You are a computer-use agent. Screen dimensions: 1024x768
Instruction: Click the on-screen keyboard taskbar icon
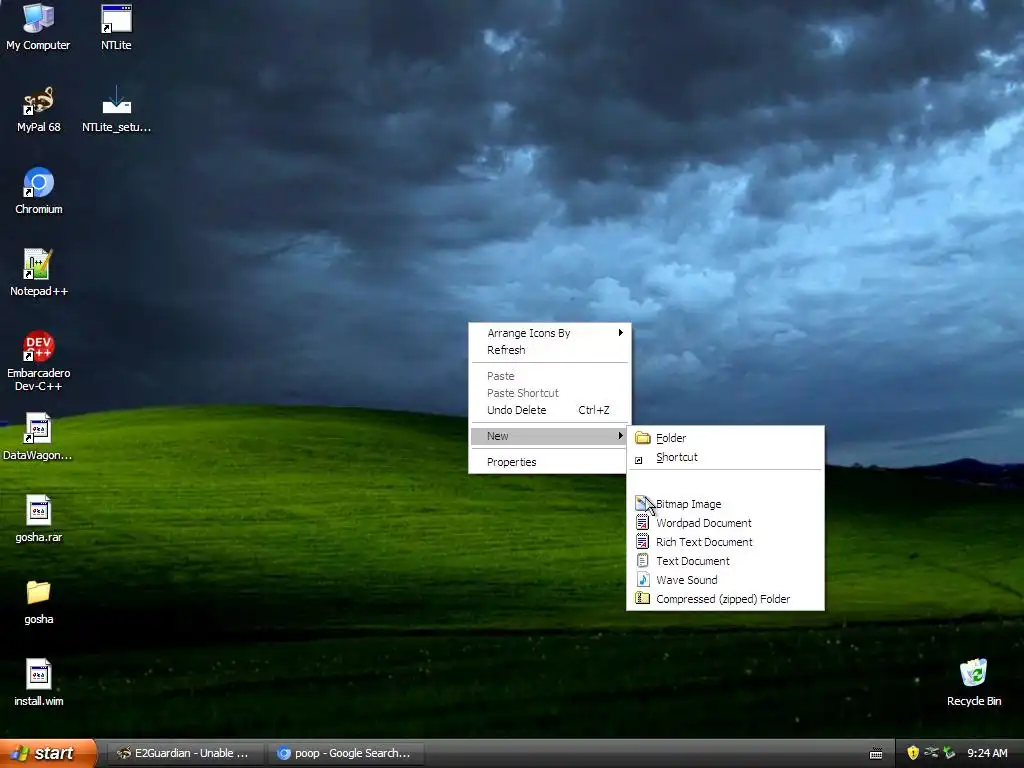click(x=876, y=754)
